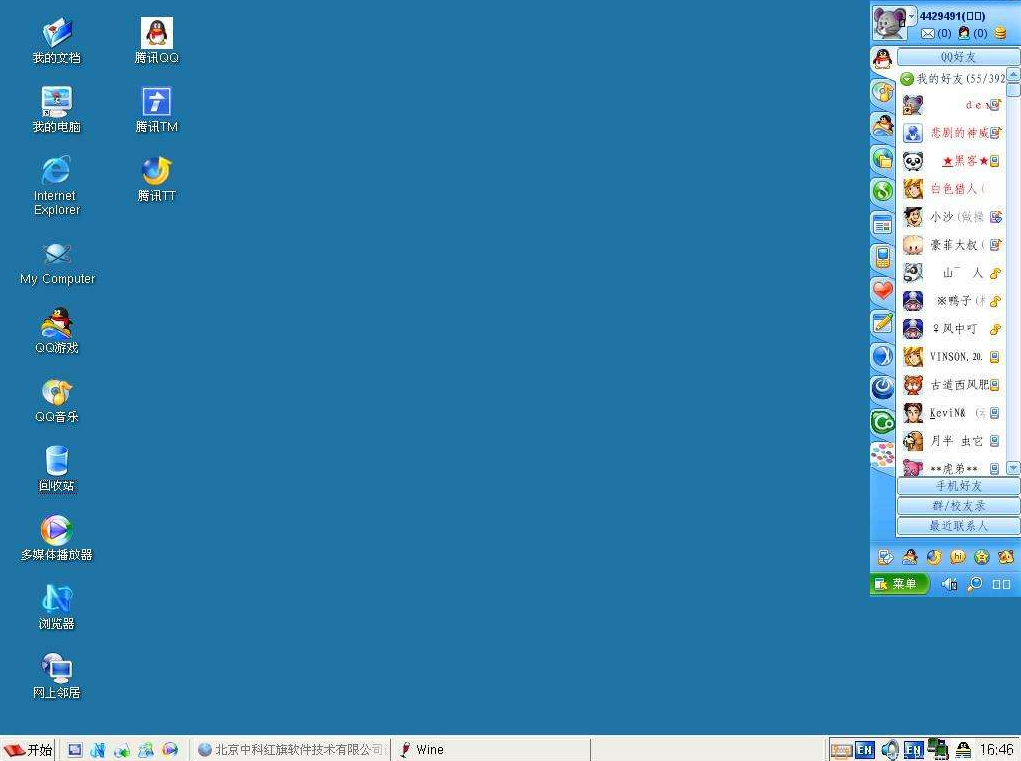Open the colorful dots side tab in QQ
Image resolution: width=1021 pixels, height=761 pixels.
[882, 454]
